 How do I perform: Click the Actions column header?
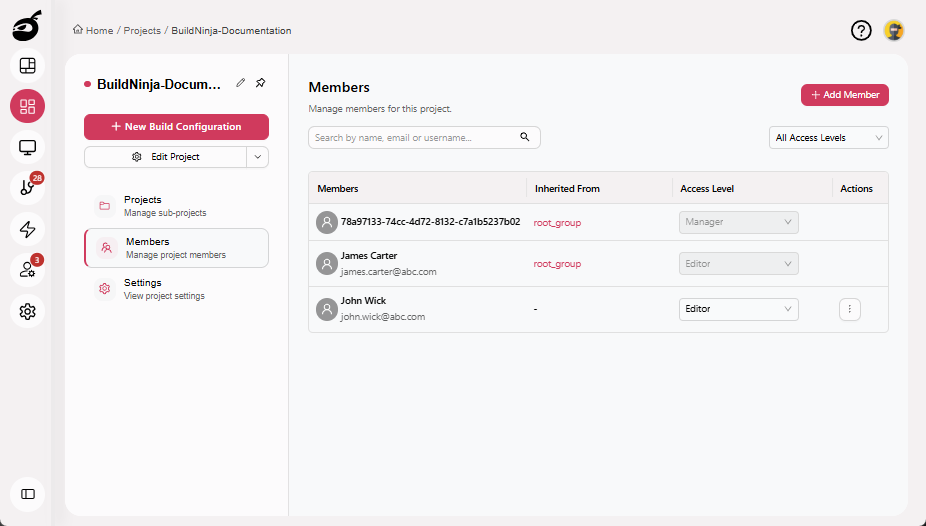click(856, 189)
